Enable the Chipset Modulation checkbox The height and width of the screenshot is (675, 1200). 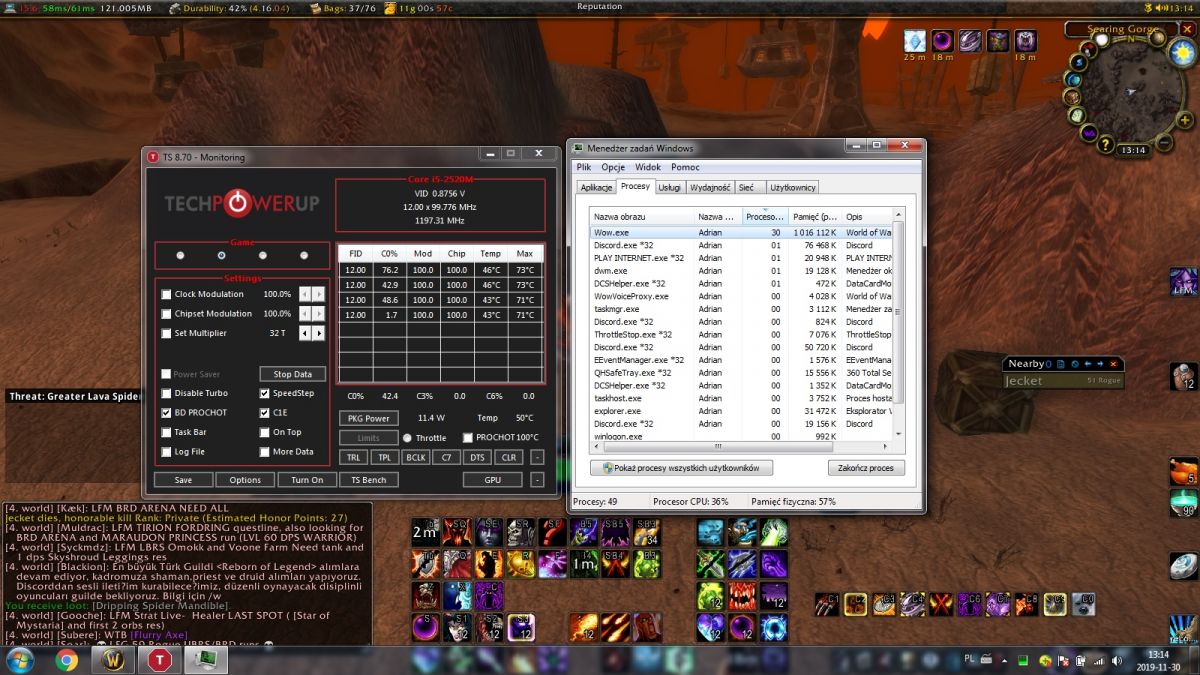pyautogui.click(x=166, y=314)
